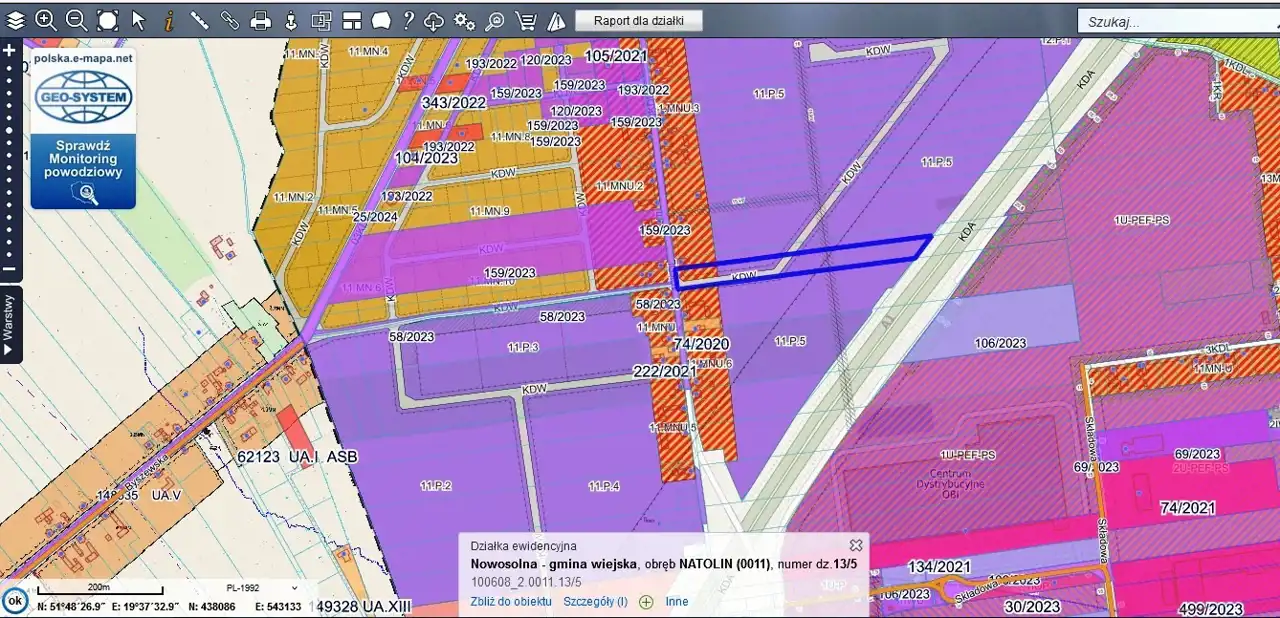Choose the ruler measurement tool

(199, 20)
